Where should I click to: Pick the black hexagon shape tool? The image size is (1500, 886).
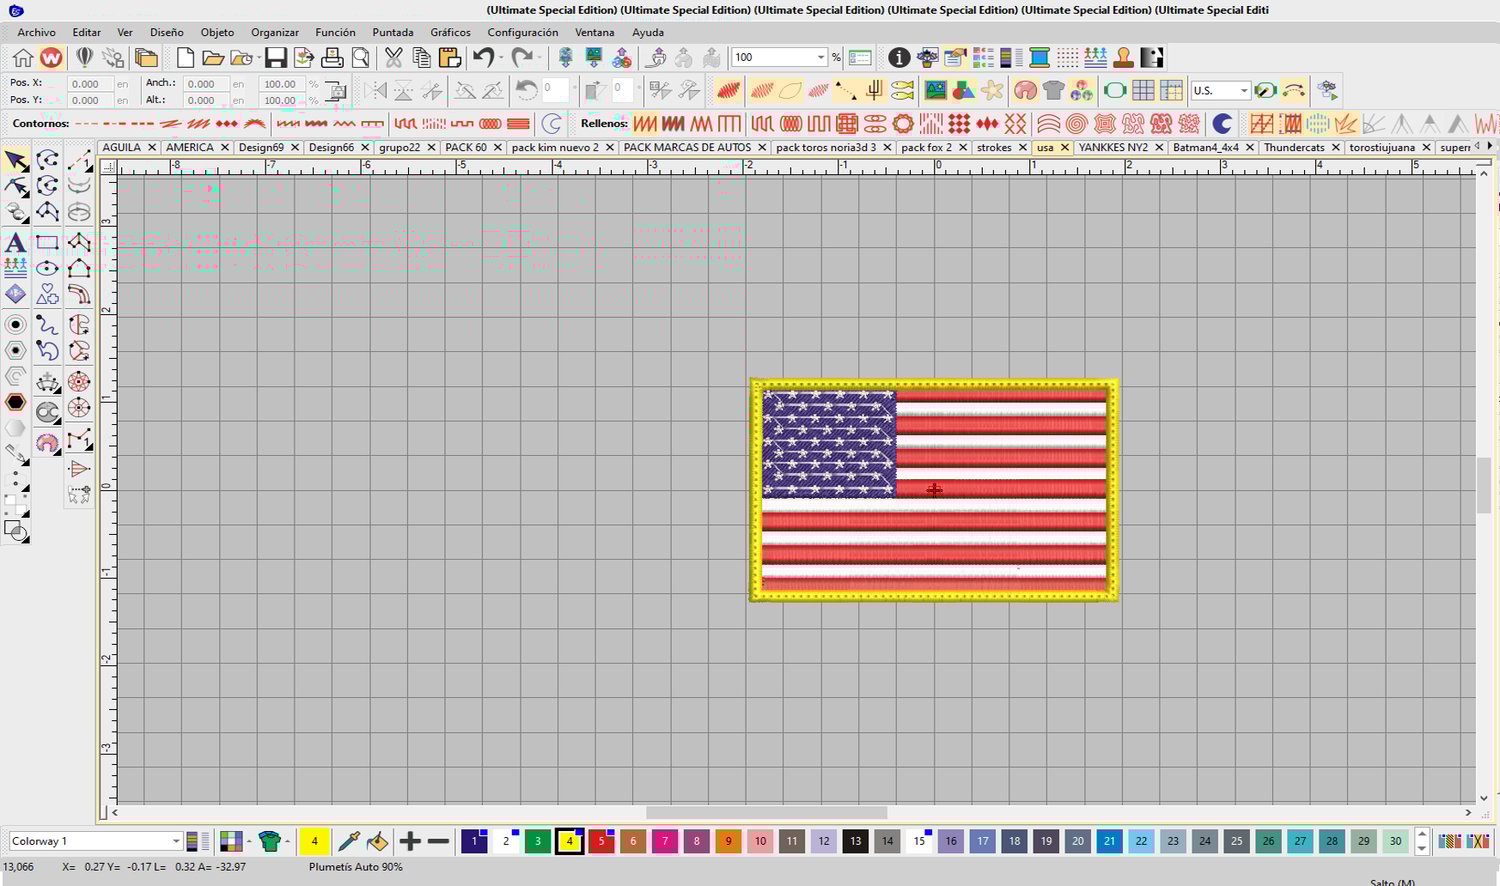click(15, 402)
